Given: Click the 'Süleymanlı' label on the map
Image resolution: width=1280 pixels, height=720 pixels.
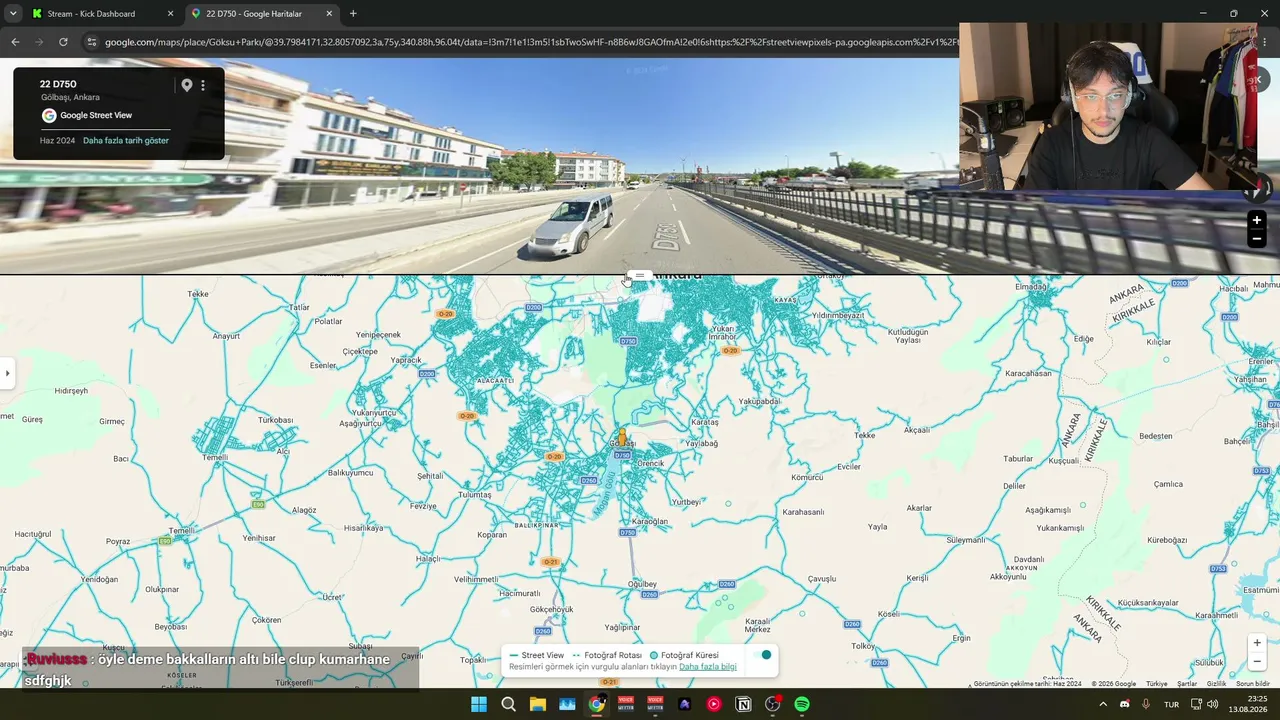Looking at the screenshot, I should pos(966,540).
